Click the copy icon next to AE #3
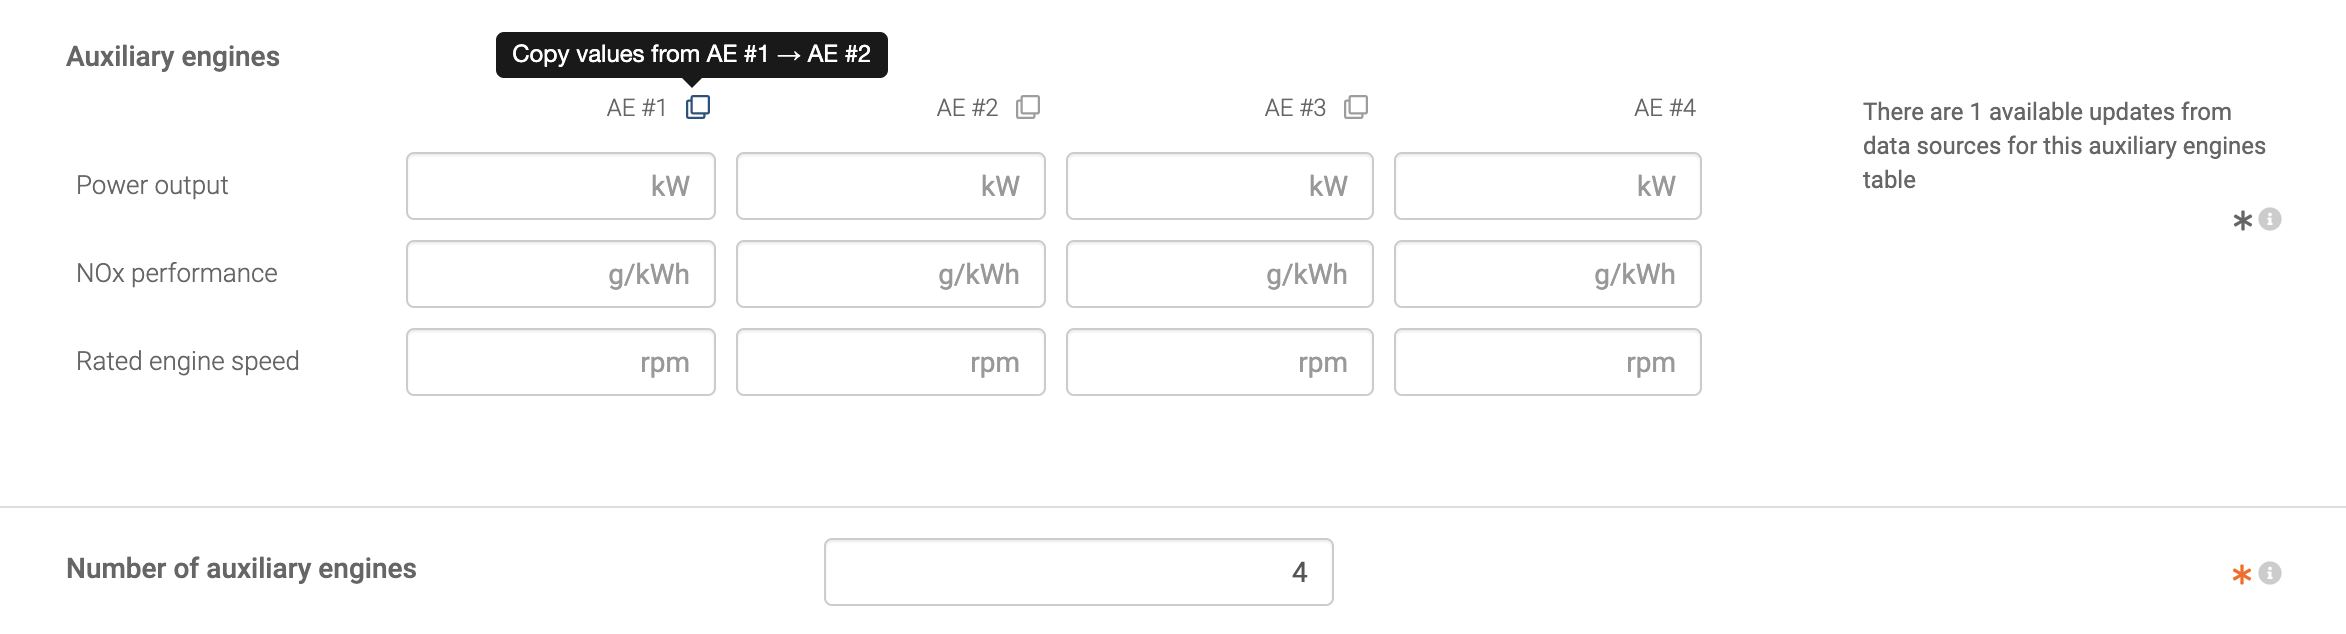 1356,107
